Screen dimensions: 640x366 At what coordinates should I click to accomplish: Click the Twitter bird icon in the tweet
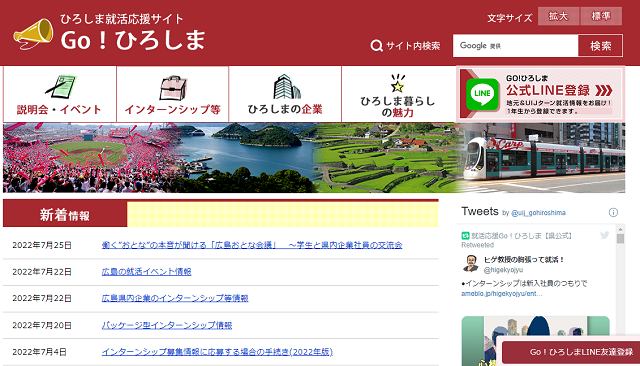point(604,235)
